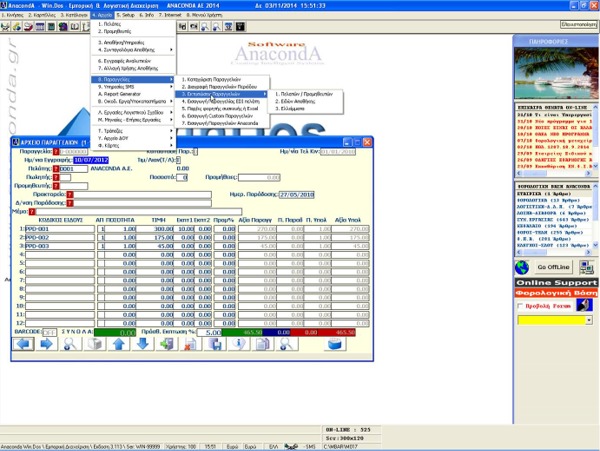
Task: Click the blue forum image icon
Action: pos(584,306)
